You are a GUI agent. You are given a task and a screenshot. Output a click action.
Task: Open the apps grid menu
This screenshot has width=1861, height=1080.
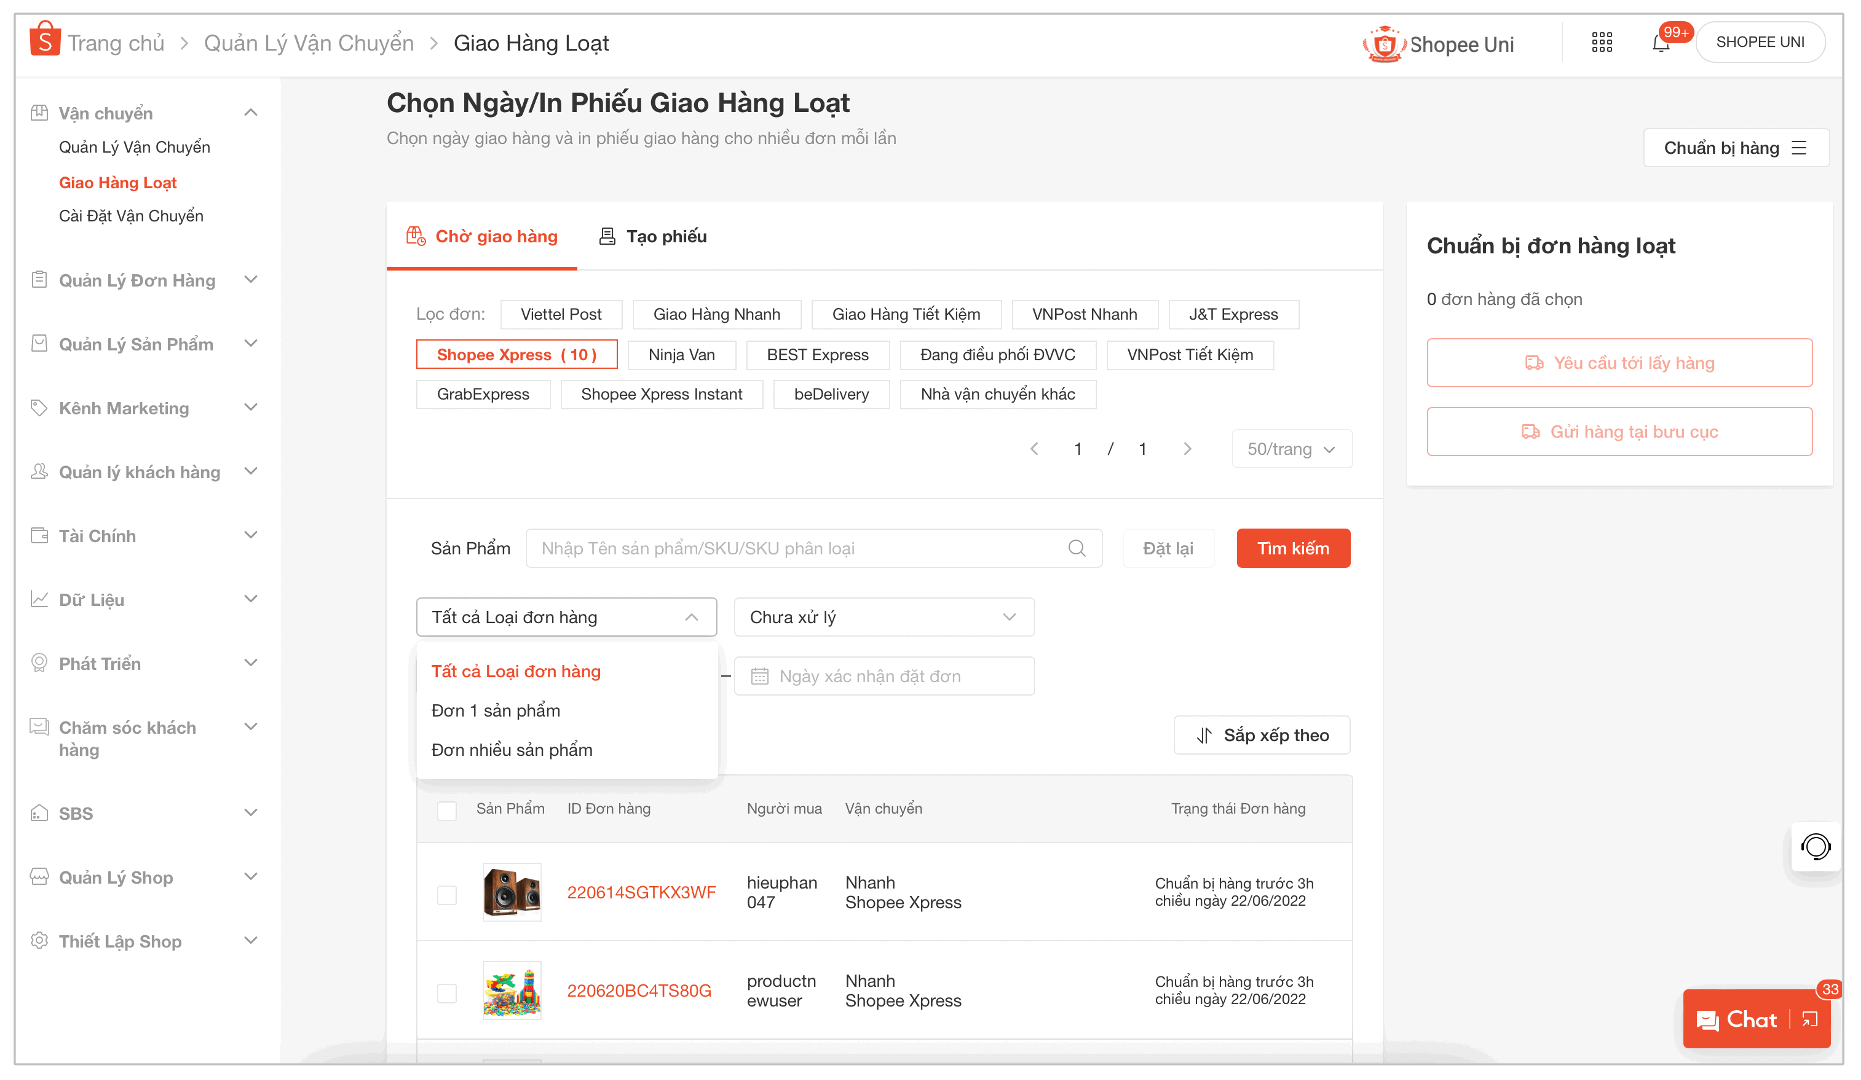[x=1601, y=42]
